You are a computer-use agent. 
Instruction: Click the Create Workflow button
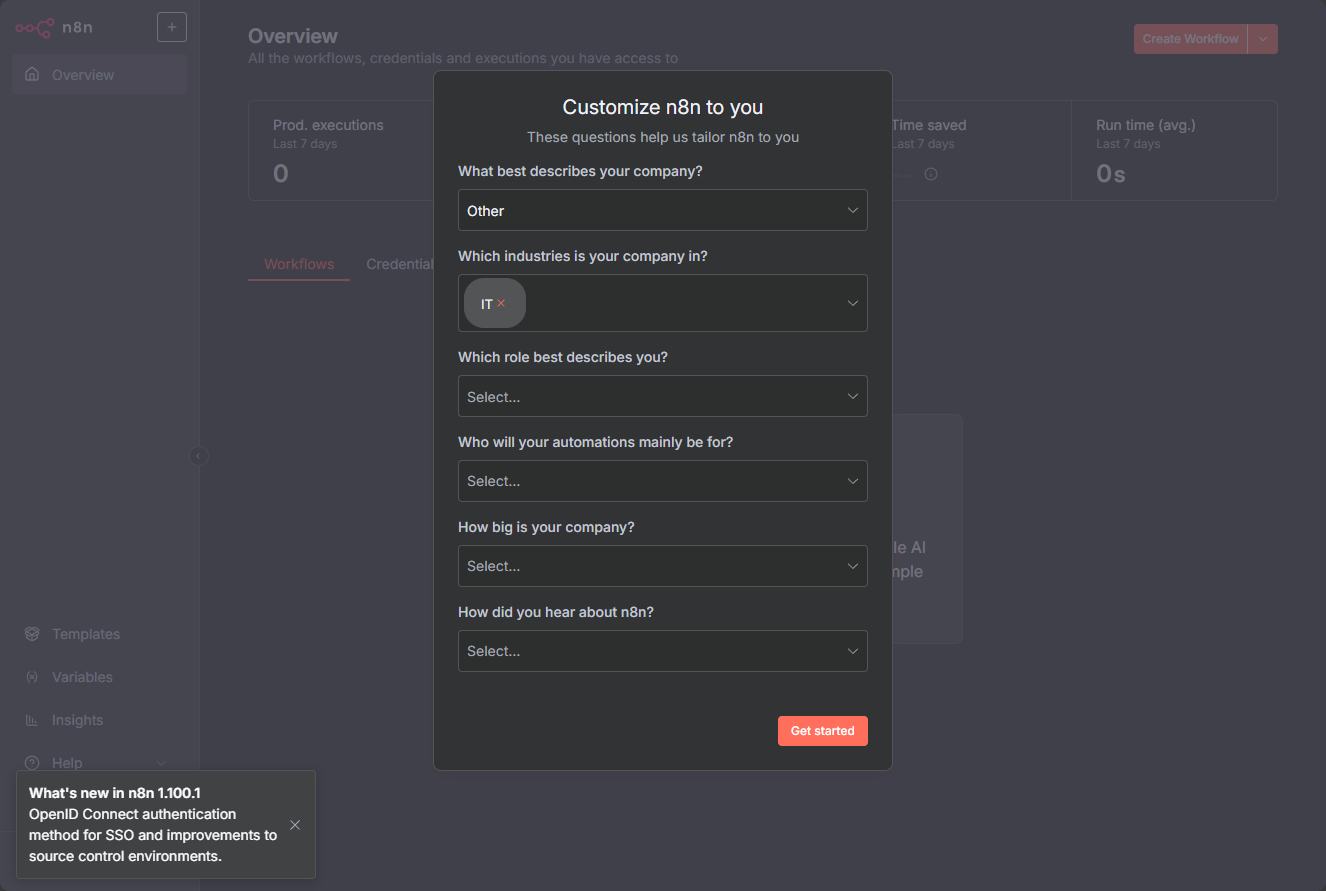1190,39
